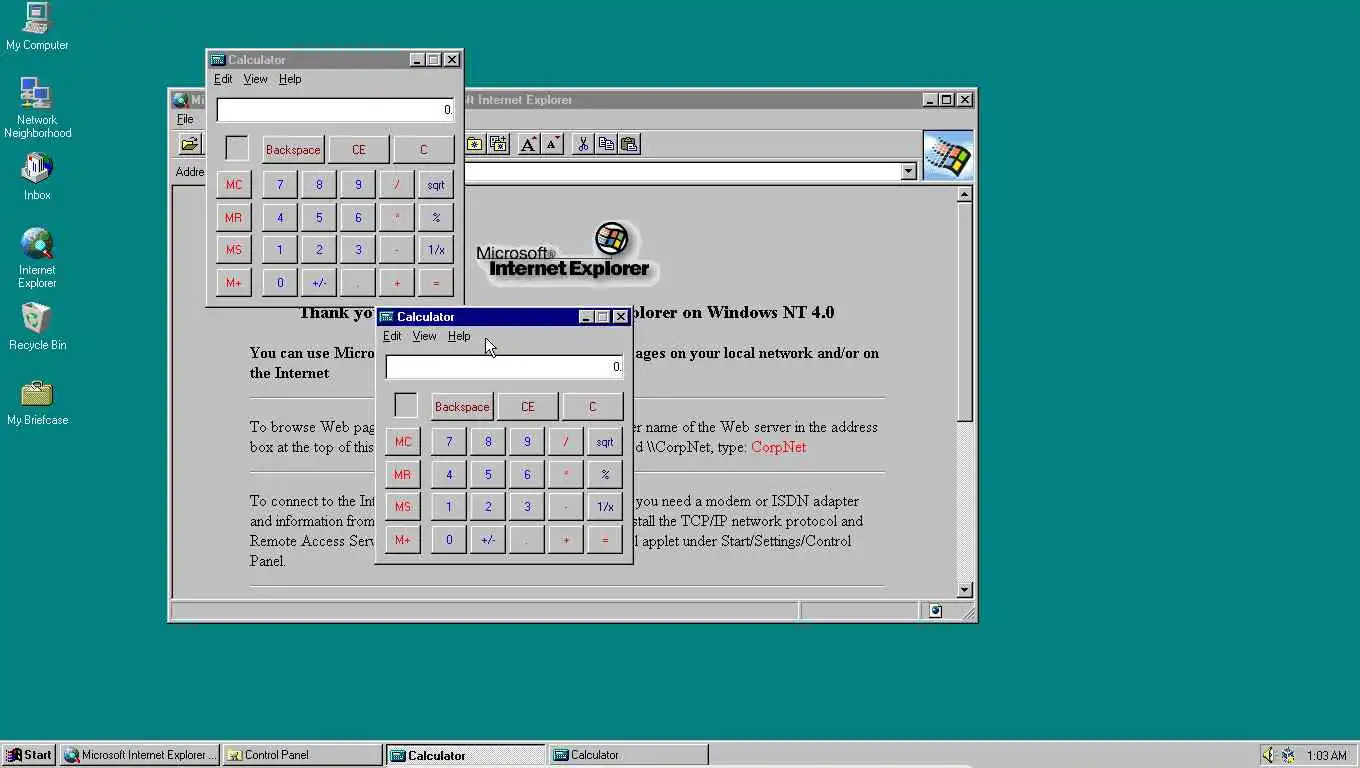This screenshot has width=1360, height=768.
Task: Switch to Microsoft Internet Explorer taskbar button
Action: coord(139,755)
